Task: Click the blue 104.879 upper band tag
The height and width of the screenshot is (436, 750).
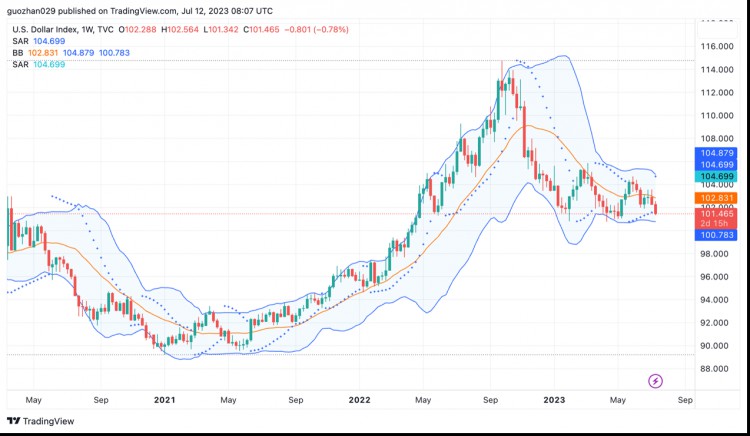Action: pos(716,153)
